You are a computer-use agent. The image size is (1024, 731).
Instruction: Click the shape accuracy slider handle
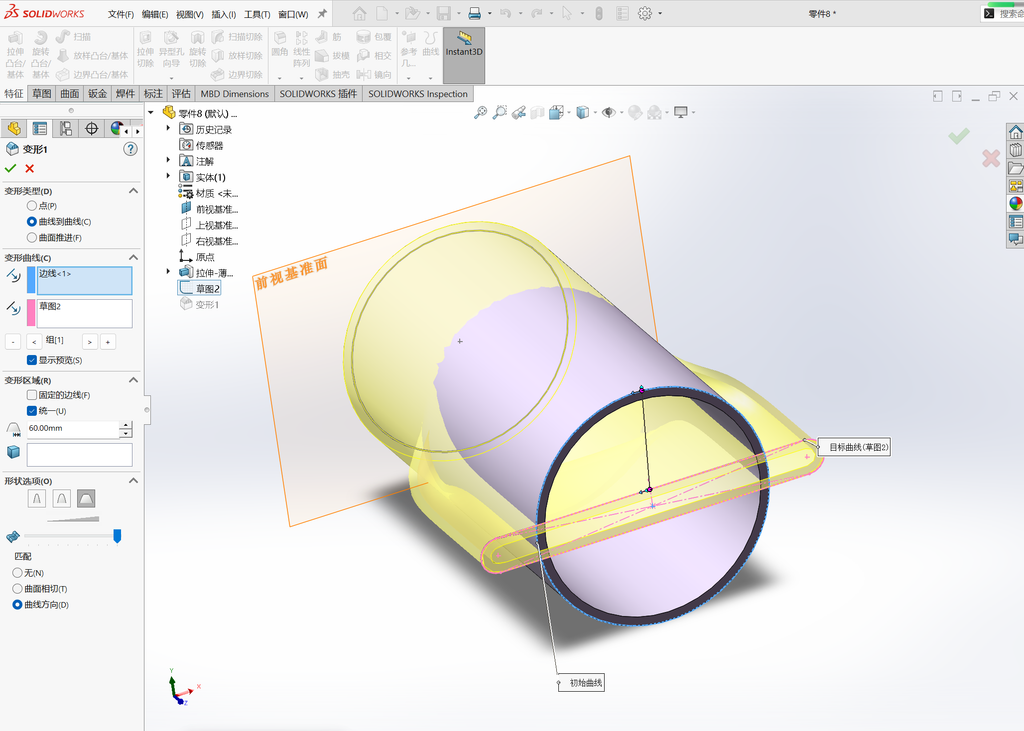coord(117,536)
